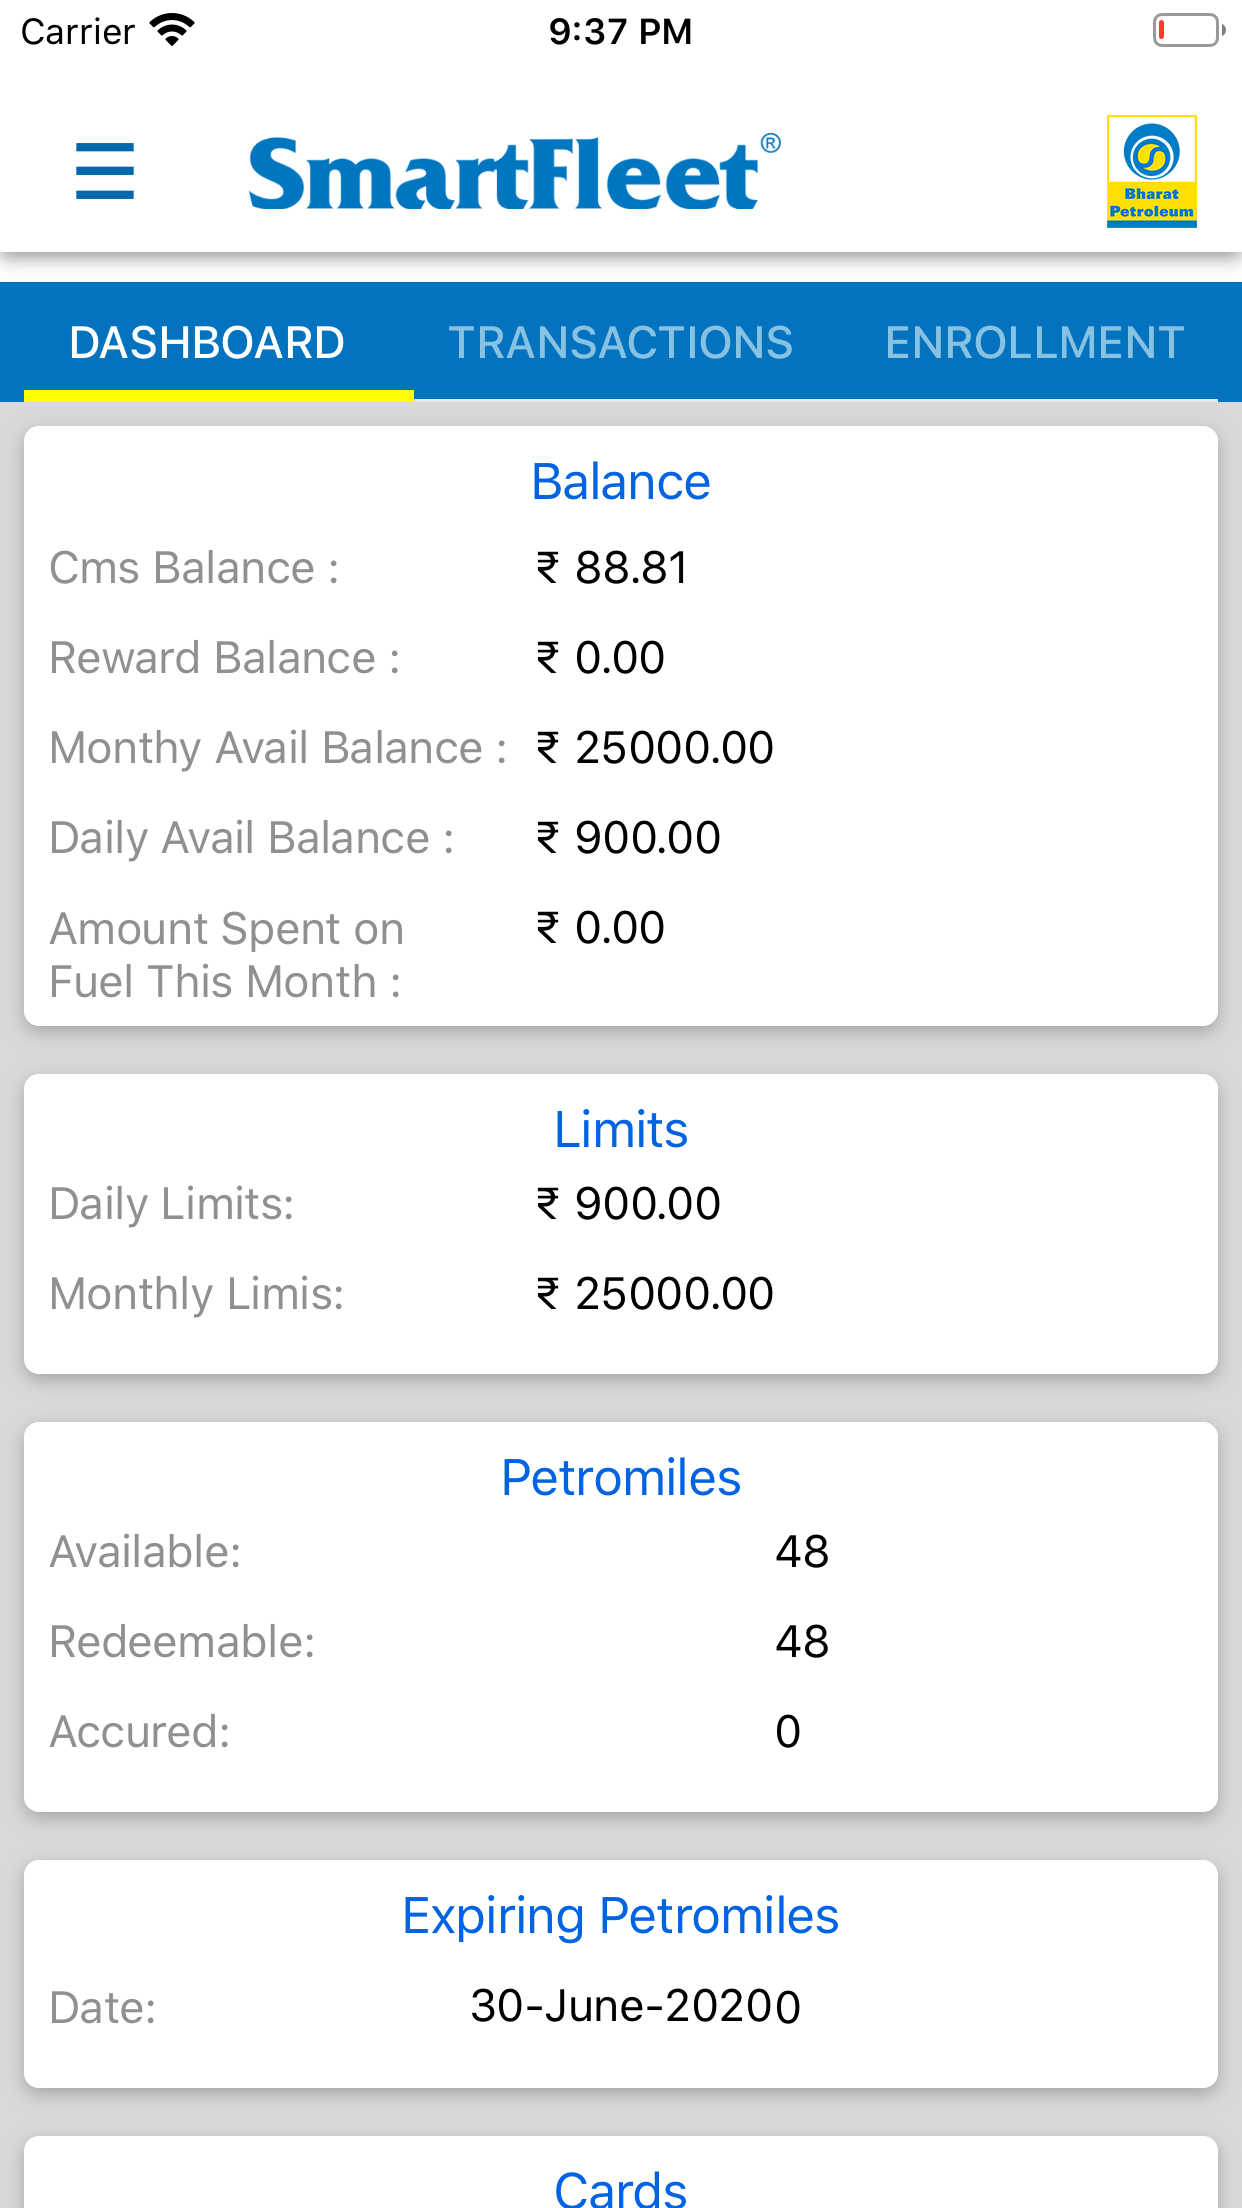Viewport: 1242px width, 2208px height.
Task: Tap the Wi-Fi status icon
Action: pos(172,31)
